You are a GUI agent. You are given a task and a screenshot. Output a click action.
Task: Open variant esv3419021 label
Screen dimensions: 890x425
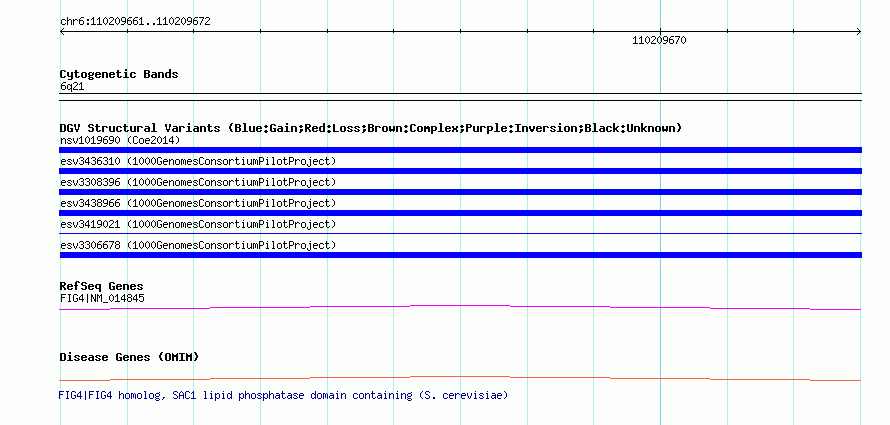(x=198, y=224)
